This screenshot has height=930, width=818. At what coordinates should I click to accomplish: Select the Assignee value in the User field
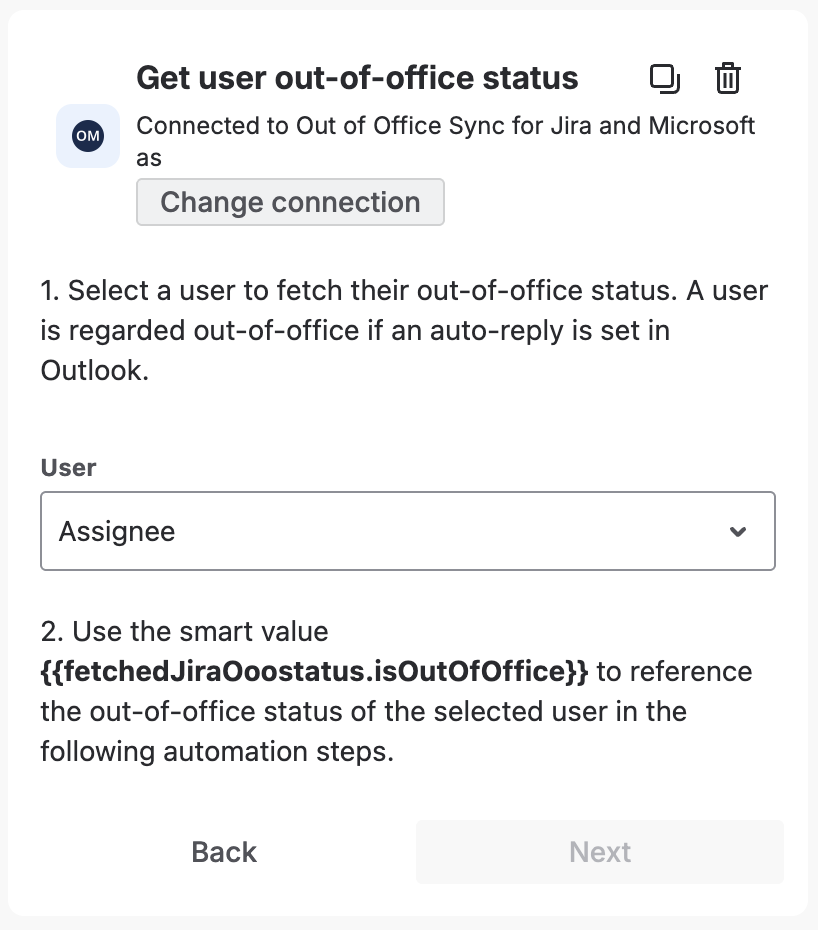tap(117, 531)
